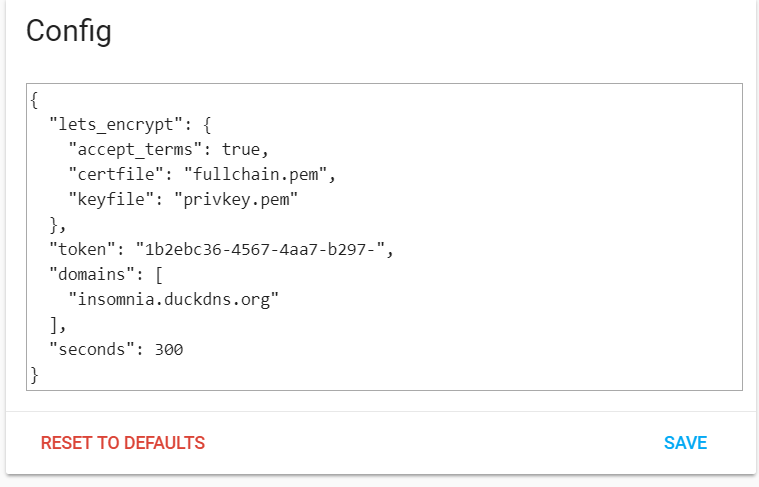Click the closing bracket of domains array
The height and width of the screenshot is (487, 759).
coord(54,324)
